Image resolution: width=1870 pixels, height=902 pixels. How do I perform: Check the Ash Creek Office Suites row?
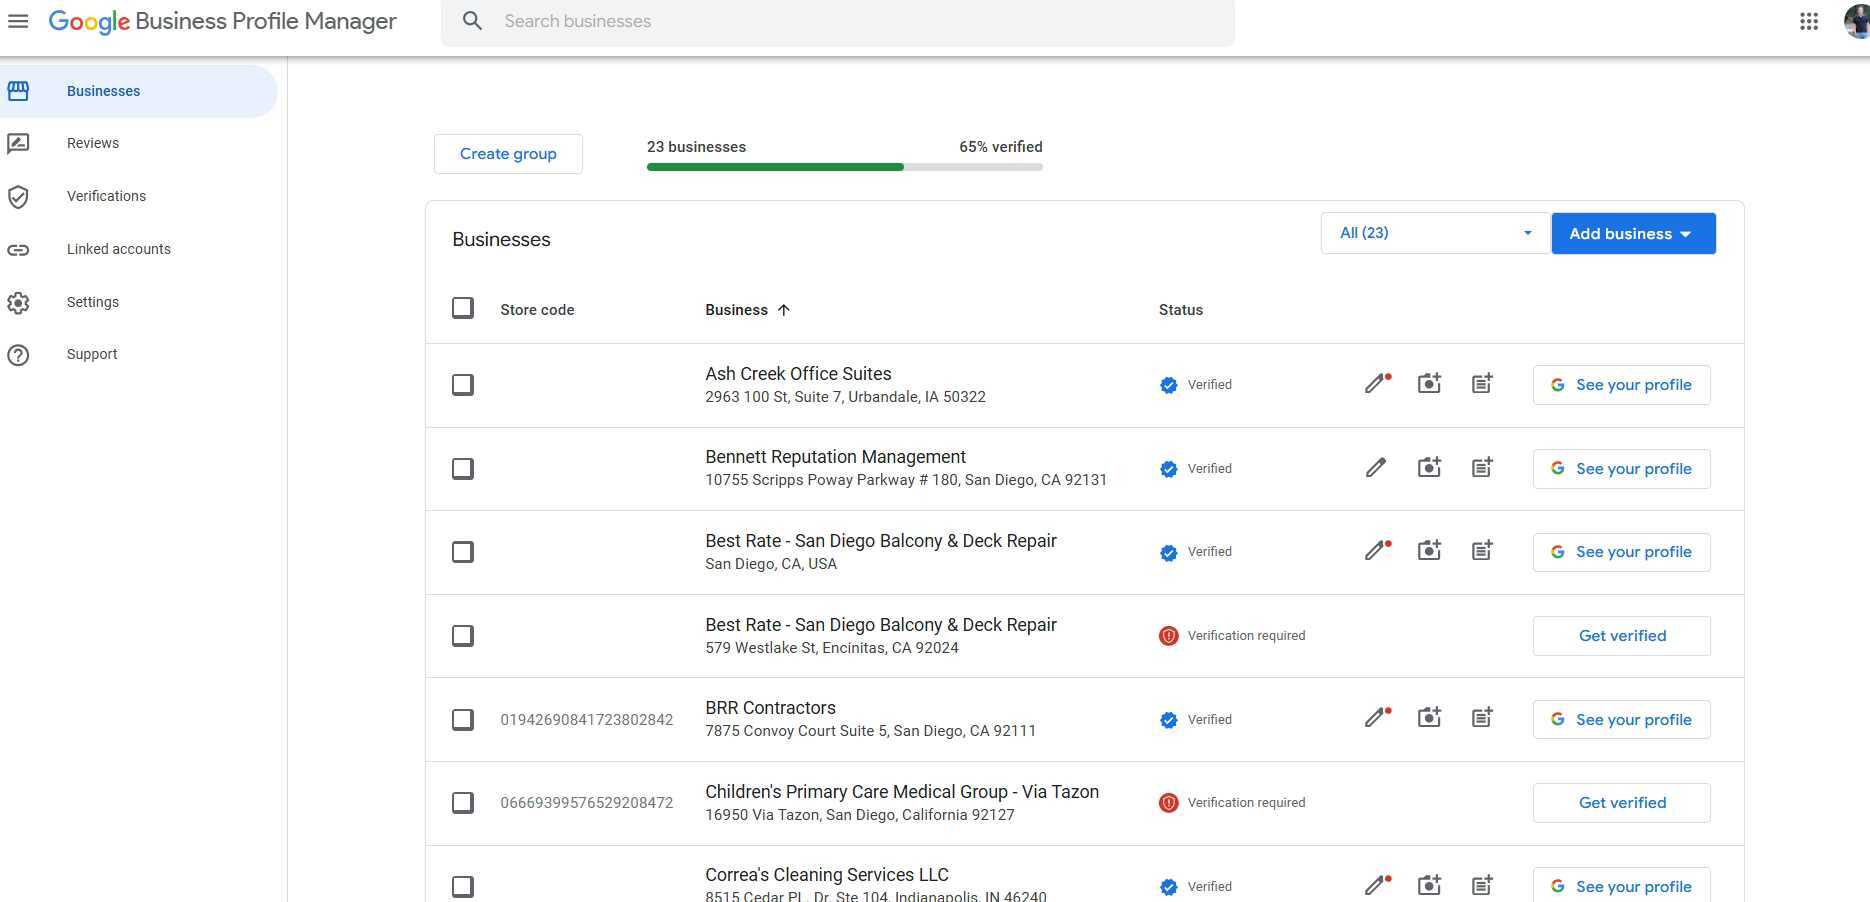(463, 385)
